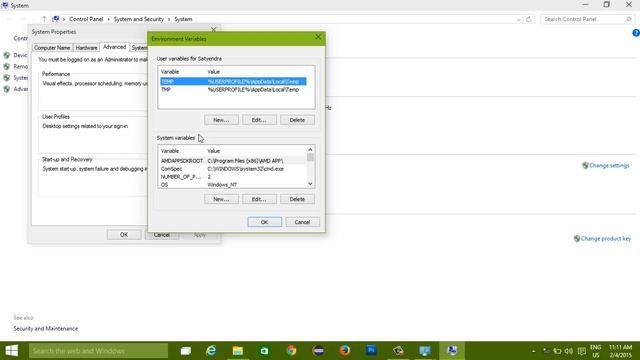Screen dimensions: 640x360
Task: Select the TEMP user variable row
Action: [x=233, y=82]
